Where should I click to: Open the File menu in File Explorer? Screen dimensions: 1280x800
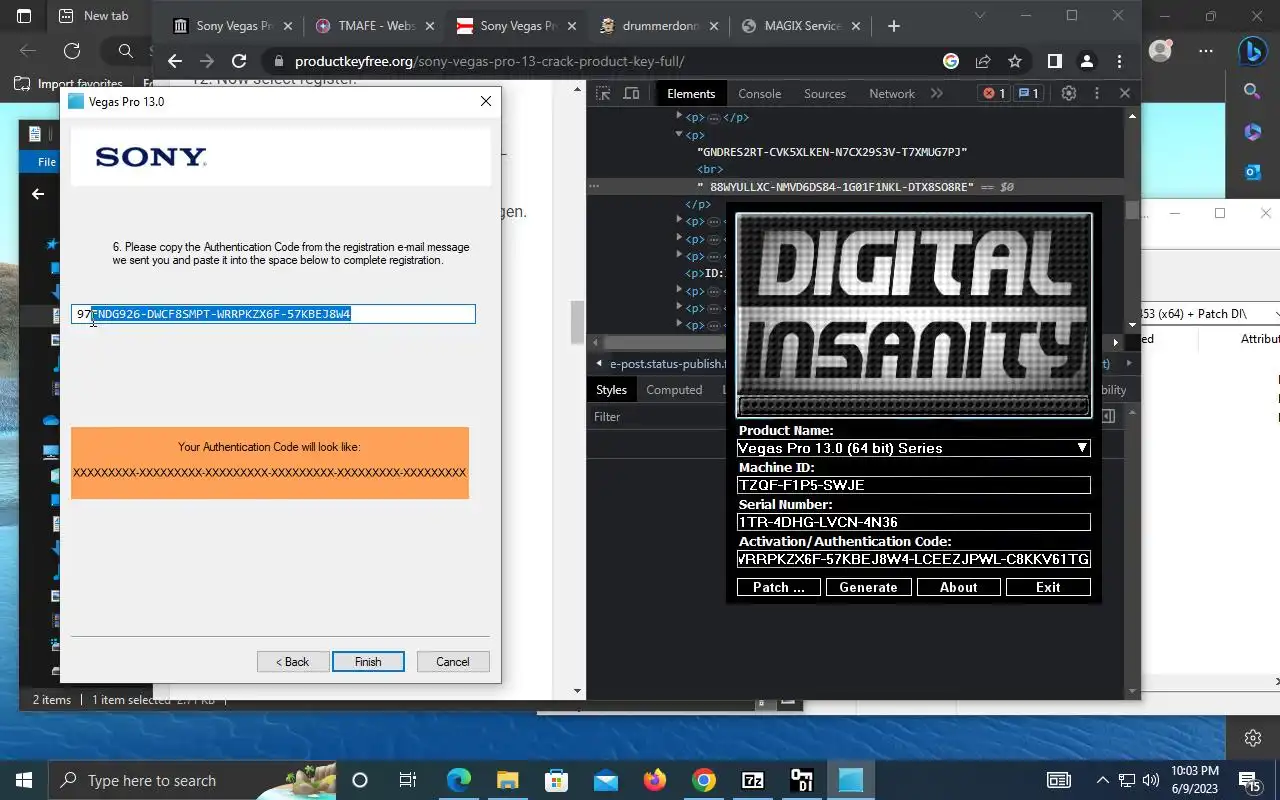pos(47,161)
